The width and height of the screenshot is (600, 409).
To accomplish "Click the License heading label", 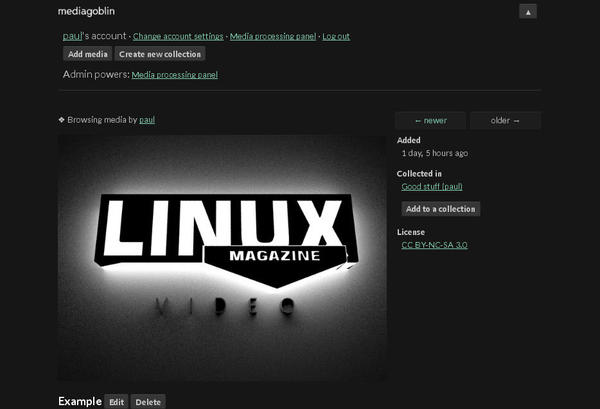I will pyautogui.click(x=411, y=232).
